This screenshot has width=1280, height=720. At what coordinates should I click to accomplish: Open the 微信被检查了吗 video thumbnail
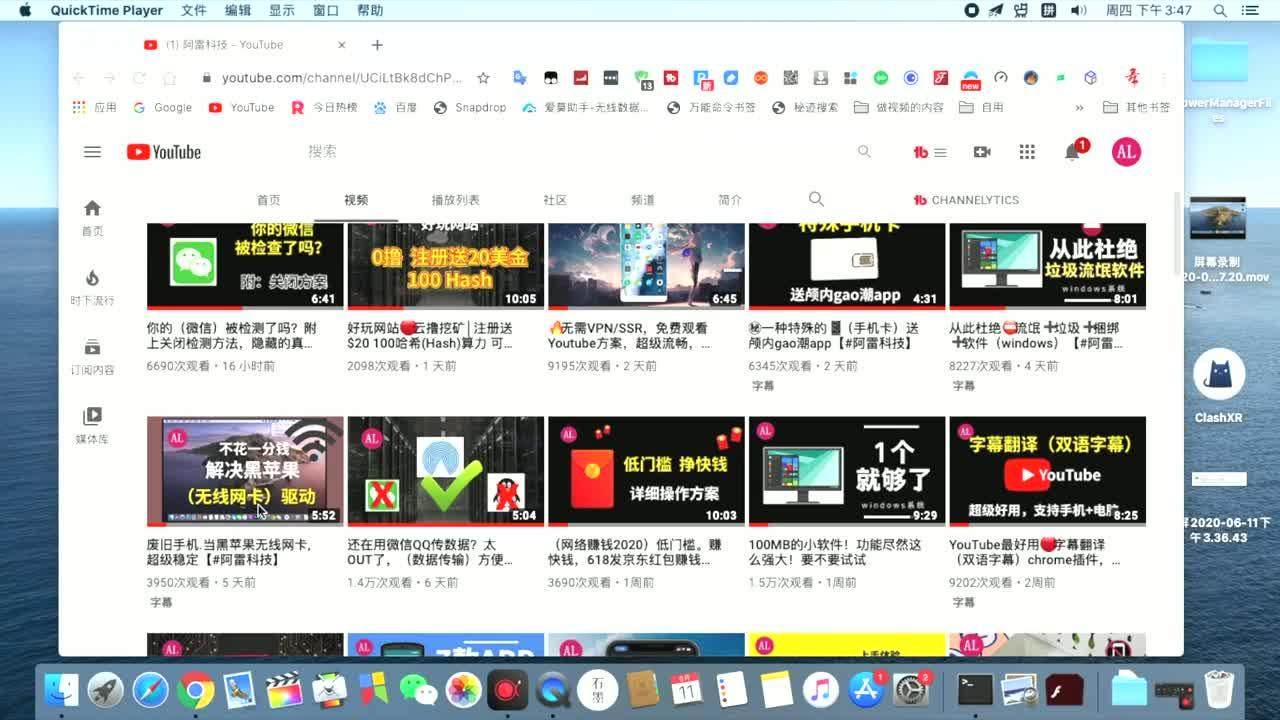pyautogui.click(x=245, y=266)
